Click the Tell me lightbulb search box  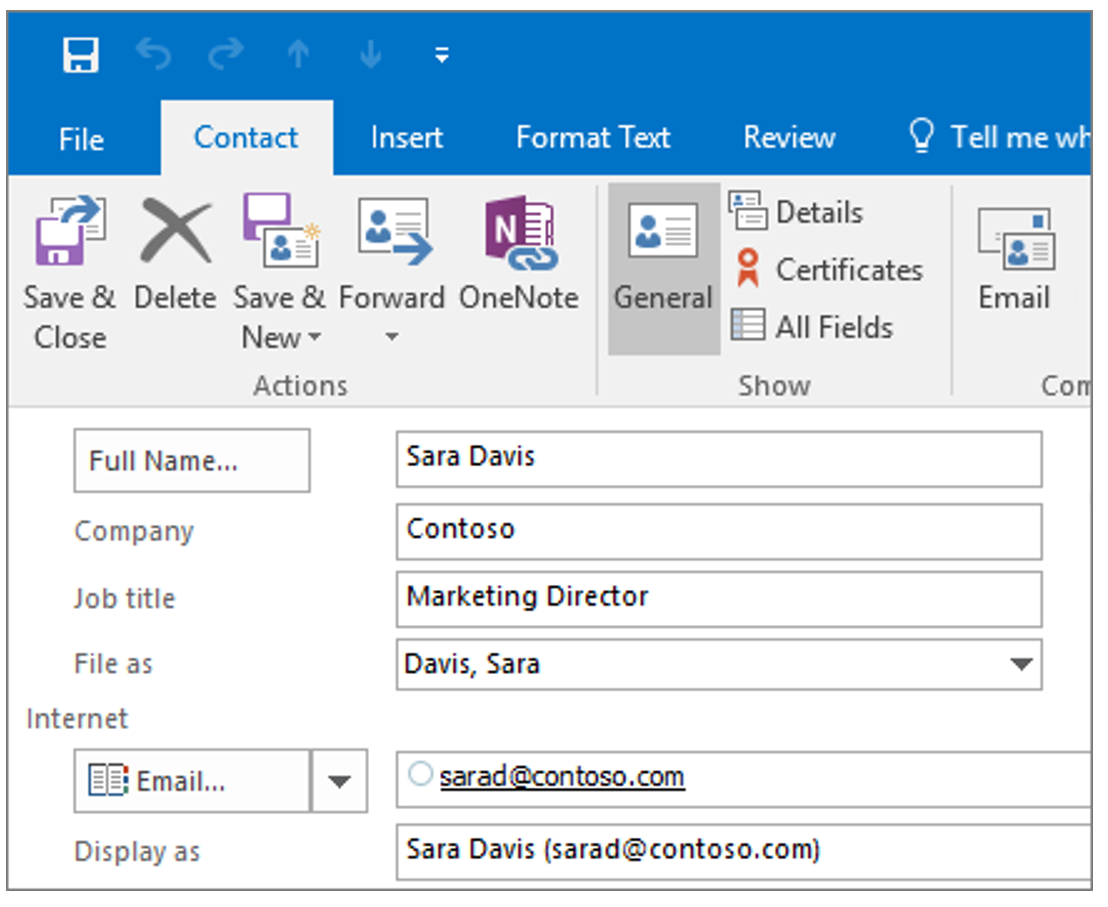(x=1000, y=137)
